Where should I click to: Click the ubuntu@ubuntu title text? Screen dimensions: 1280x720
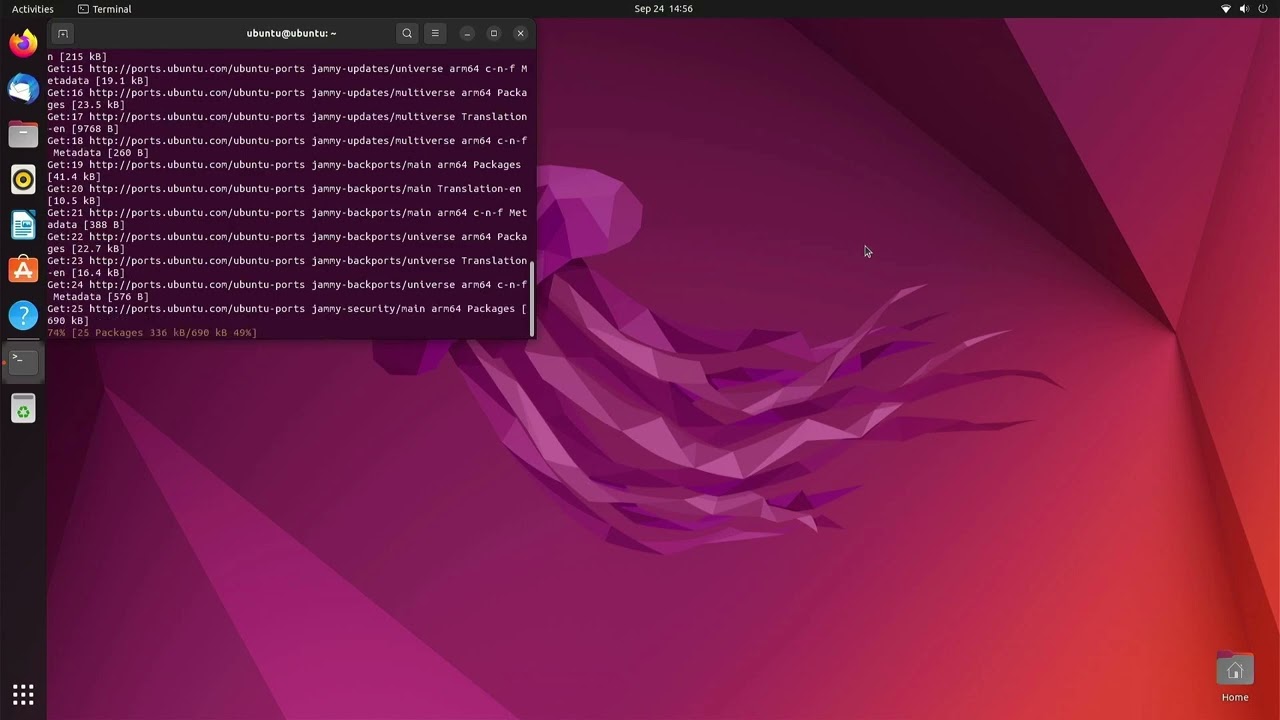point(291,33)
